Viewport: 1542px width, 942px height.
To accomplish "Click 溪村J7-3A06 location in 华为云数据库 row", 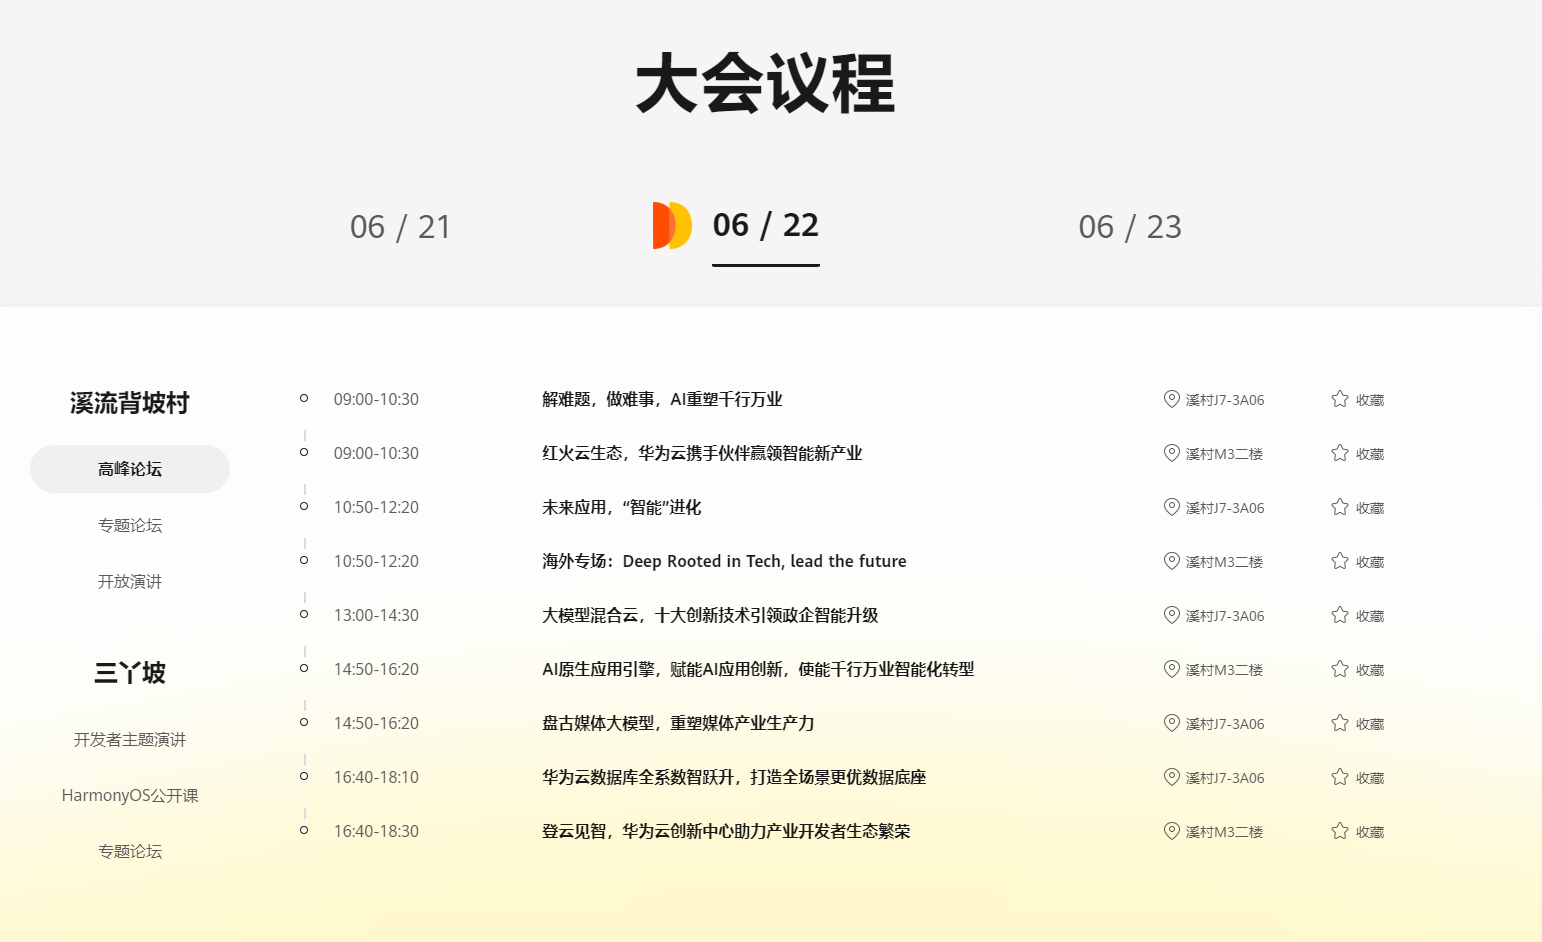I will (x=1225, y=778).
